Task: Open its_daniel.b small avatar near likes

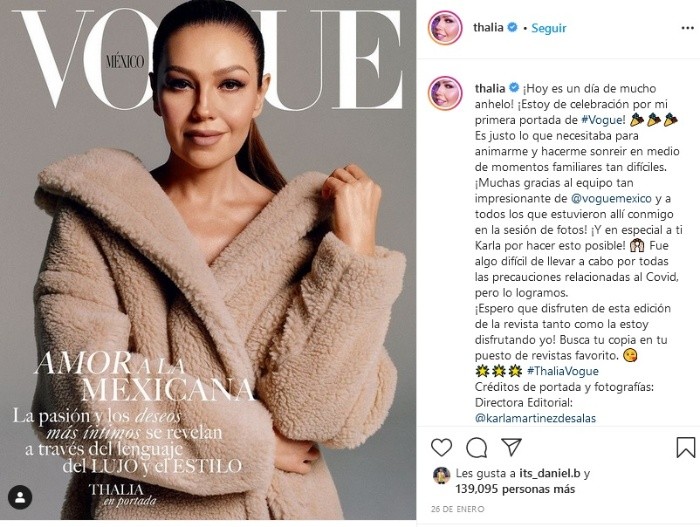Action: coord(441,476)
